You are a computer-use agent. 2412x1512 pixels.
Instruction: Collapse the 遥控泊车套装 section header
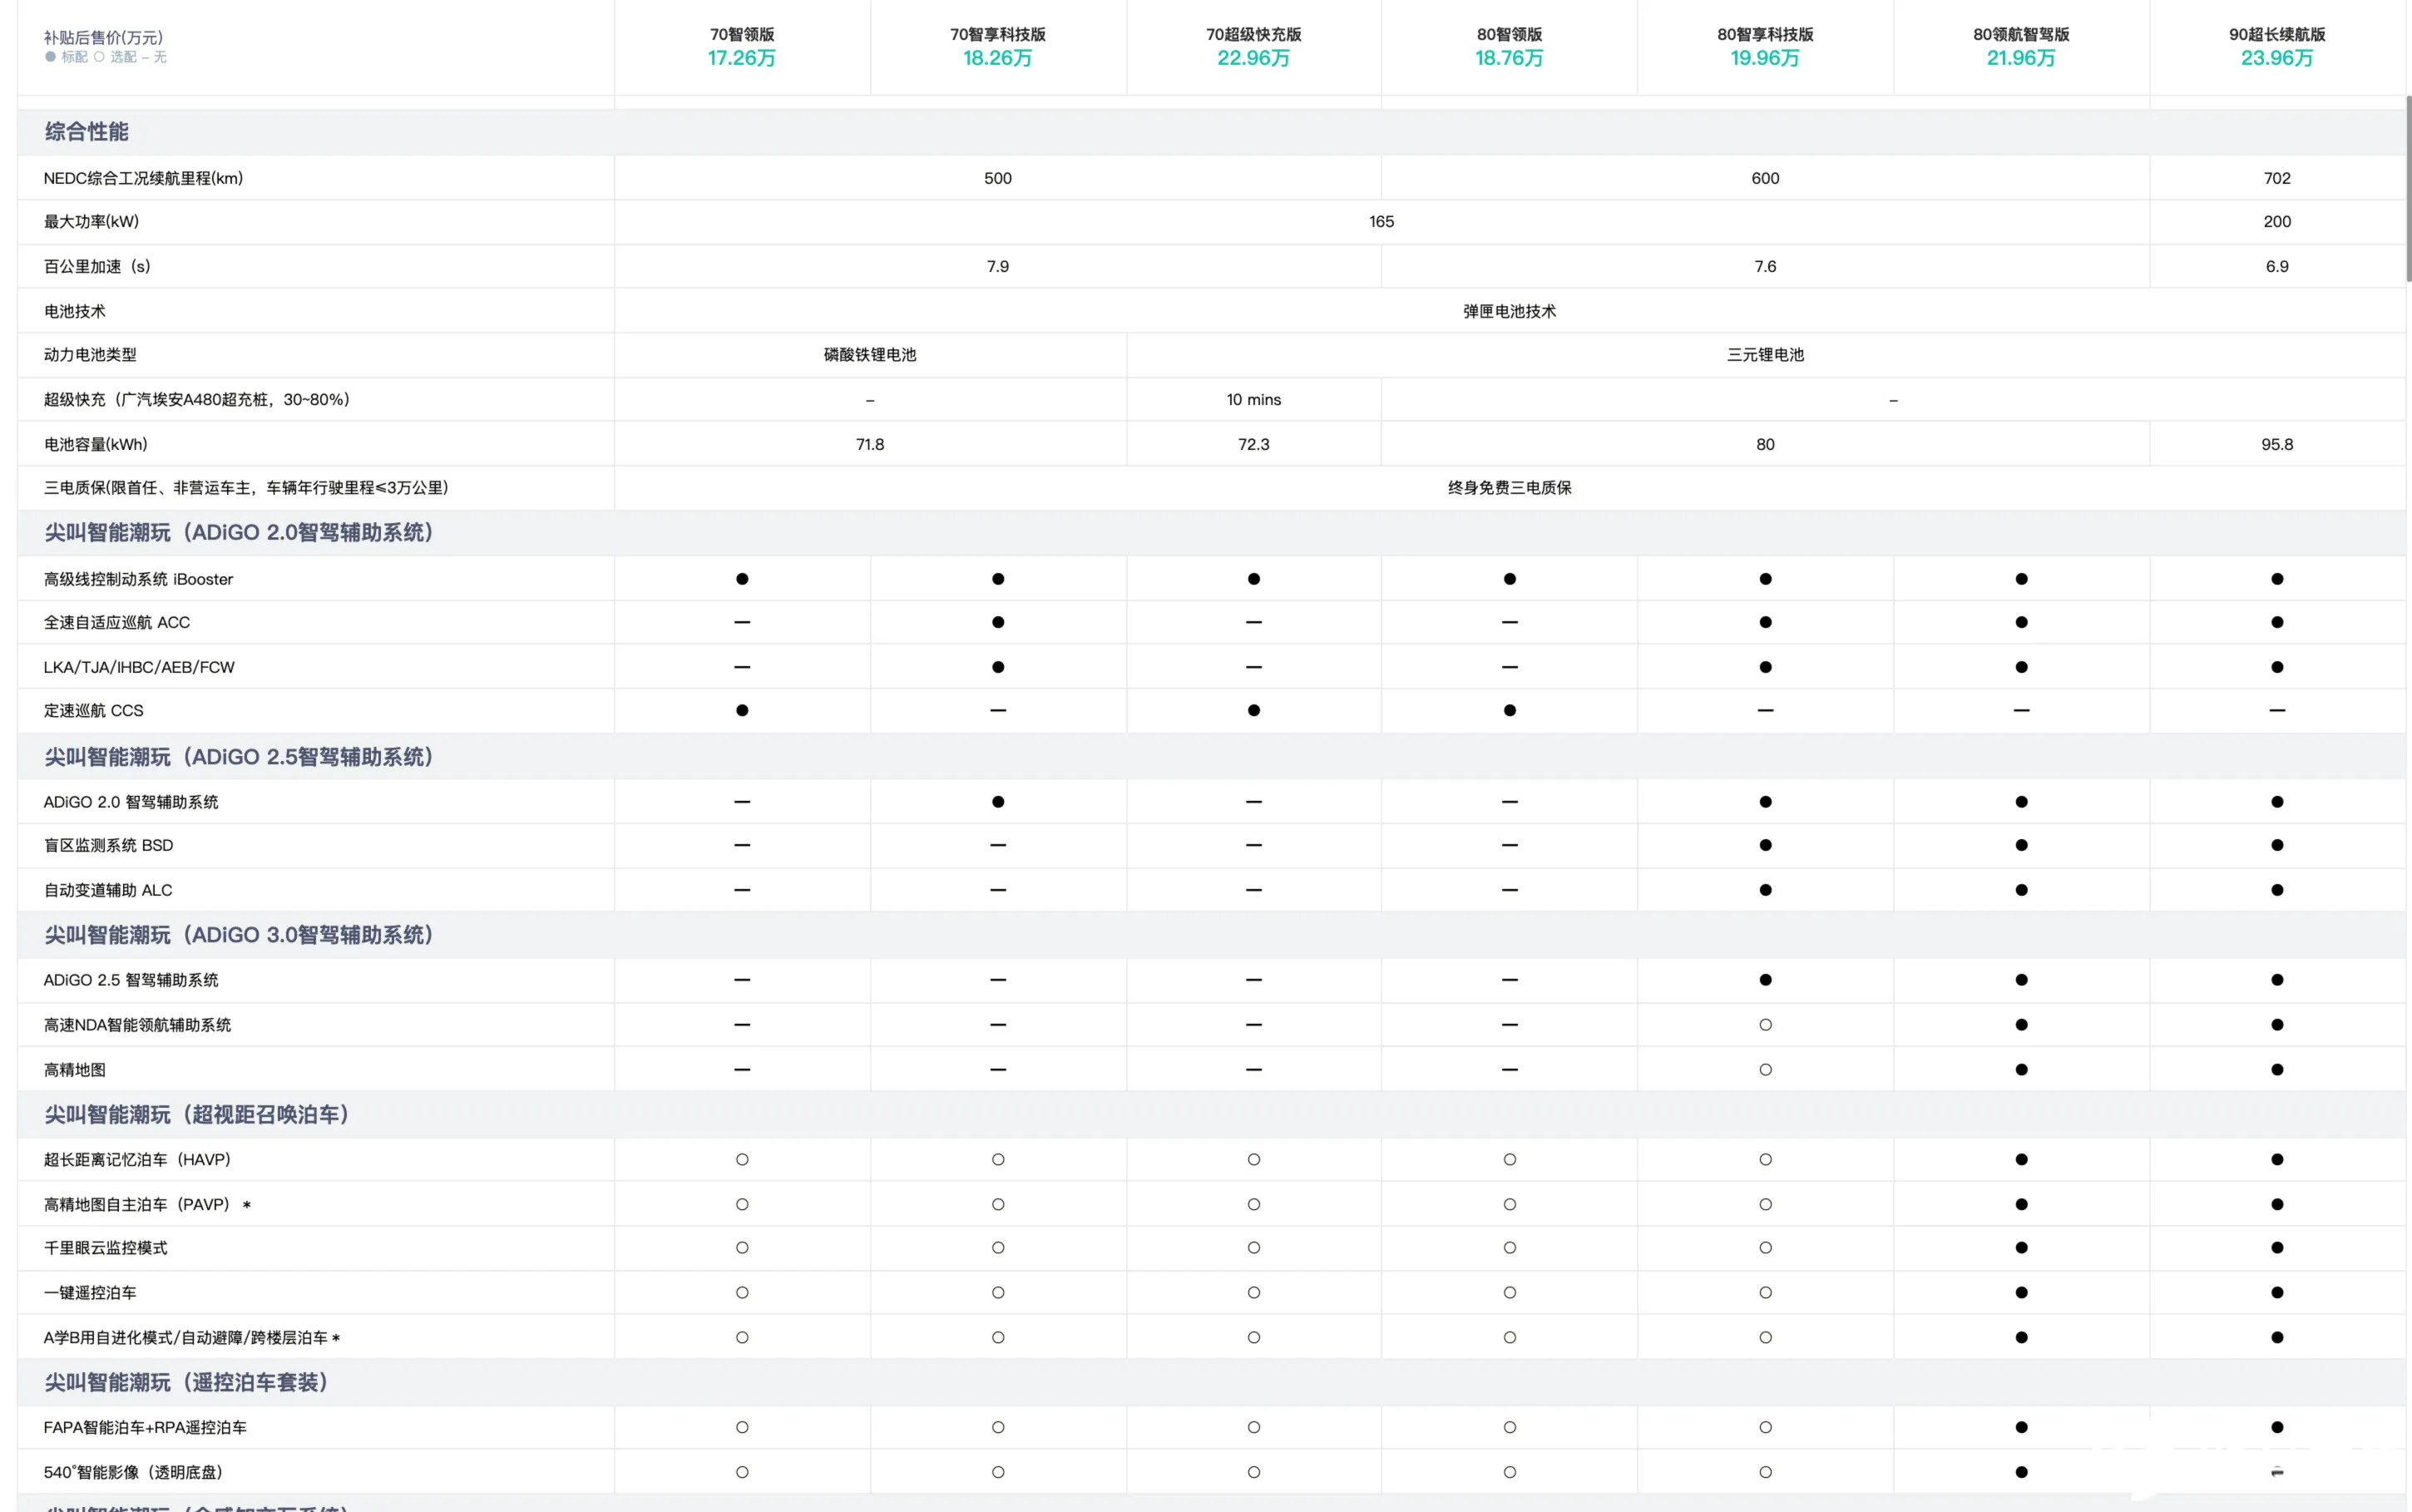point(186,1383)
